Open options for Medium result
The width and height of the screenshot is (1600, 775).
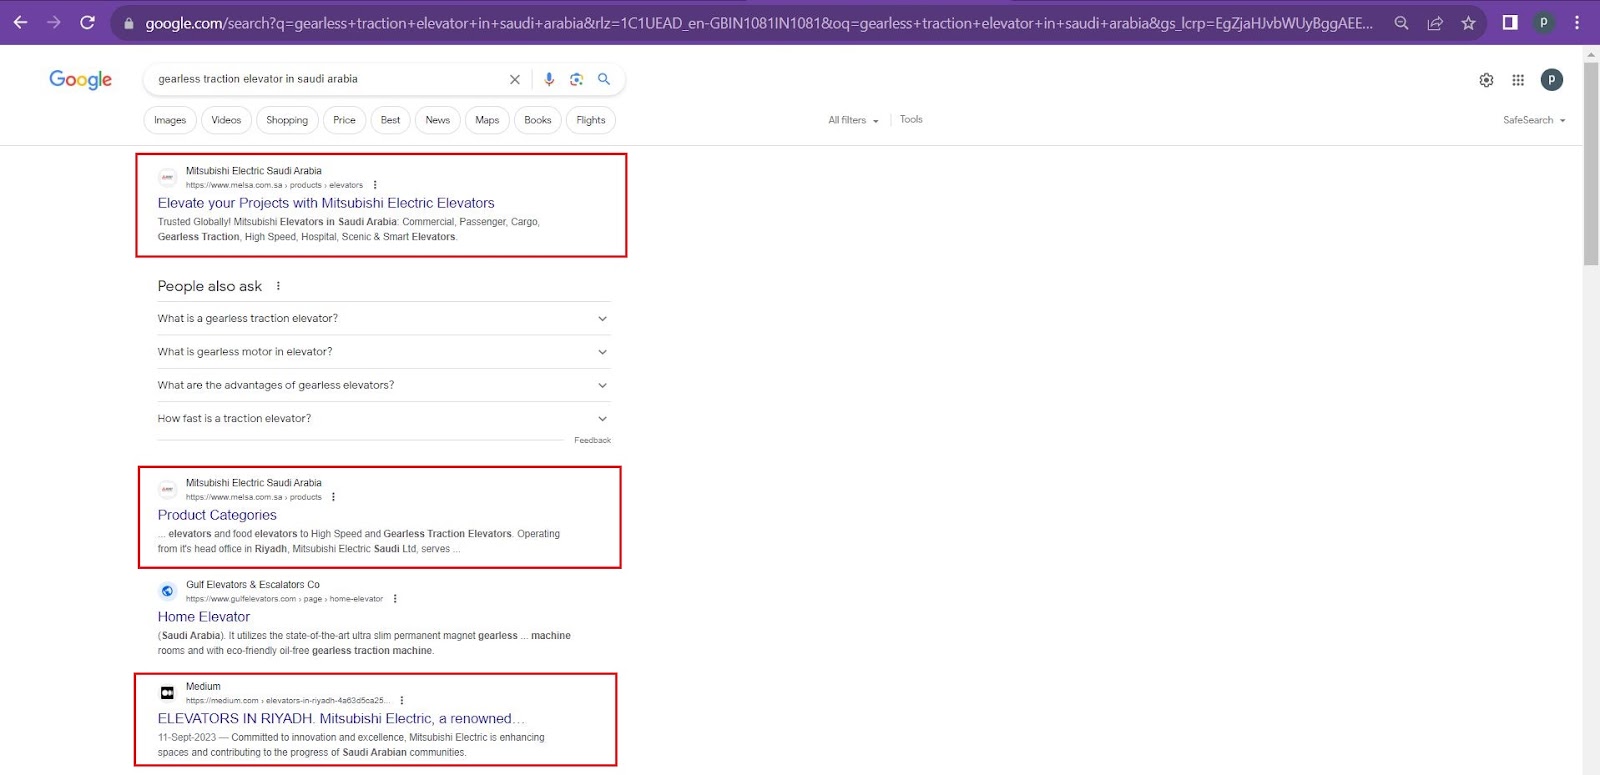402,701
